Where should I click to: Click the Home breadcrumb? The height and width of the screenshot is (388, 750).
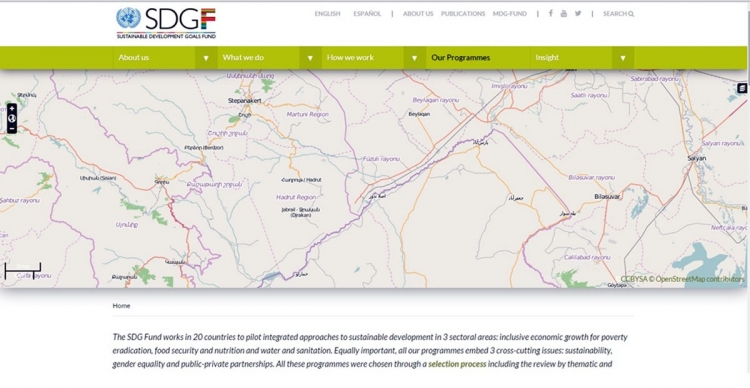click(x=121, y=306)
